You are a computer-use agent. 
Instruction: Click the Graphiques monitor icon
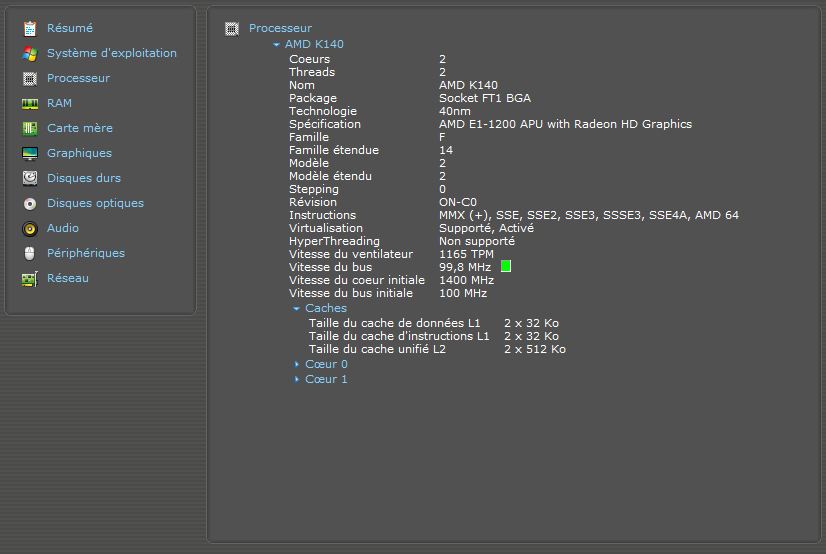pos(30,154)
